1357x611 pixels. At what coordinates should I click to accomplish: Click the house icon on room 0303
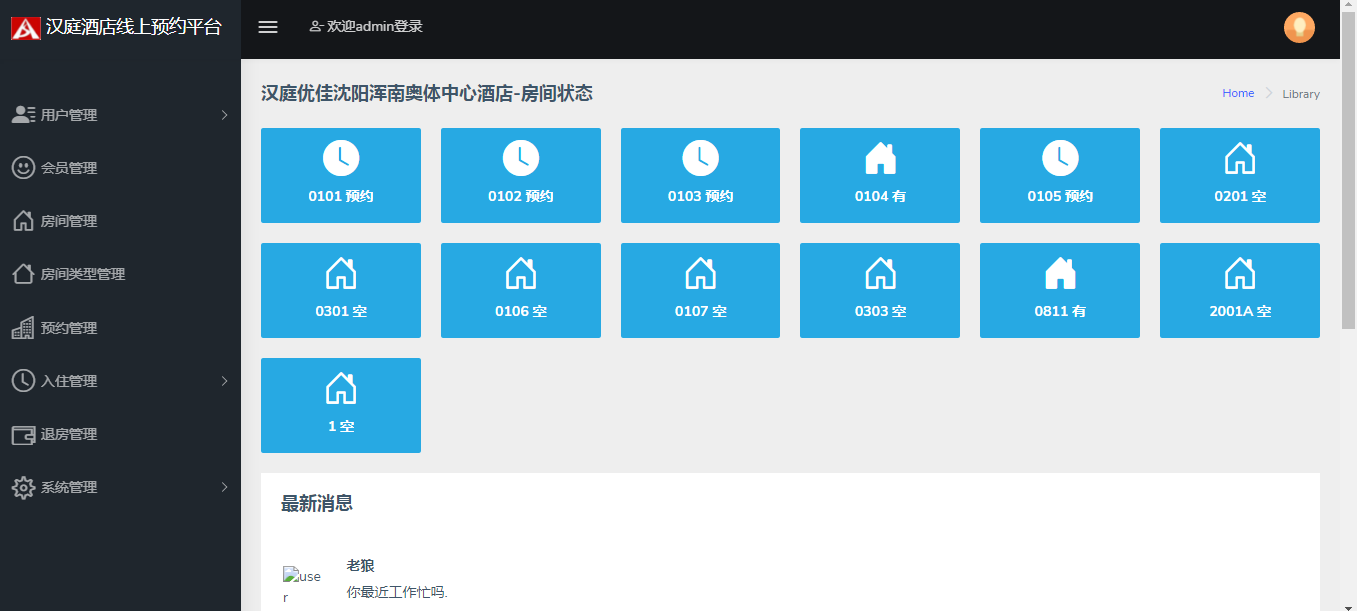click(880, 272)
